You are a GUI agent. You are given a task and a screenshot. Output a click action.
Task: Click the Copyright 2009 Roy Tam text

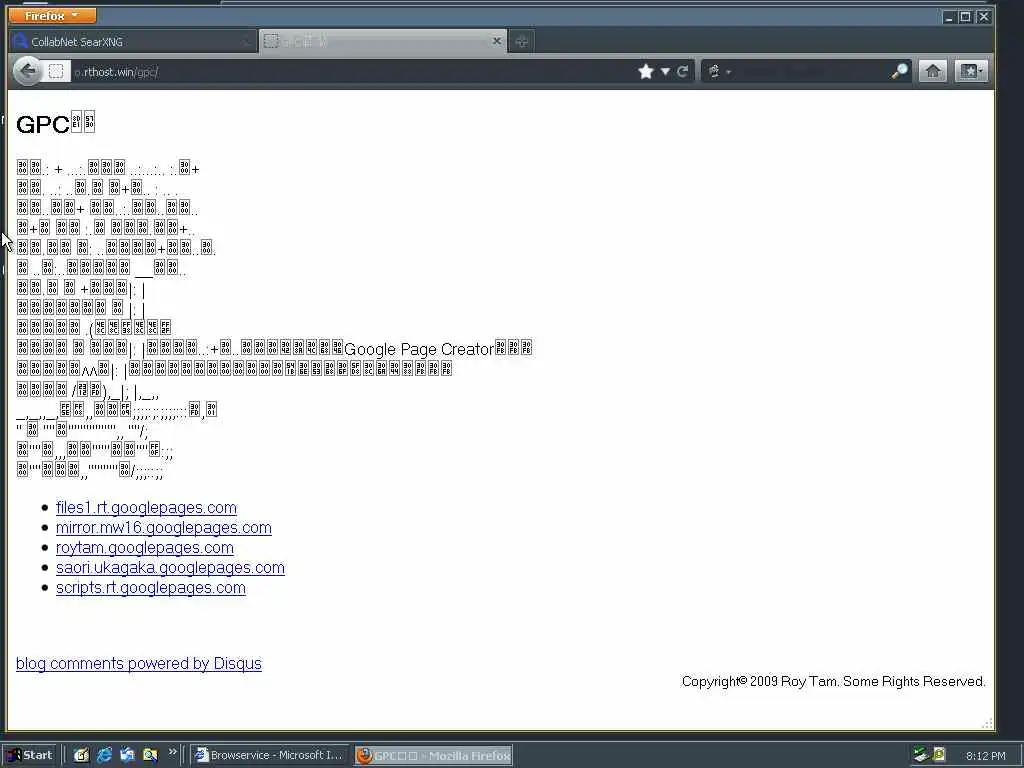point(833,681)
